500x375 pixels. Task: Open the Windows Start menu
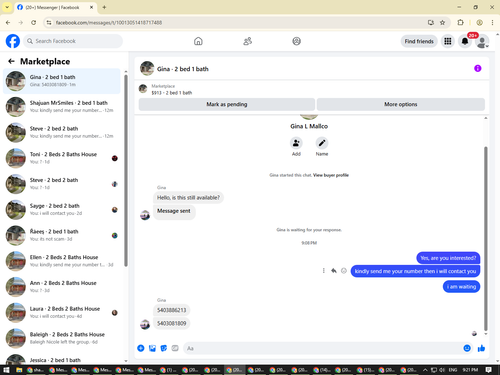pyautogui.click(x=6, y=370)
